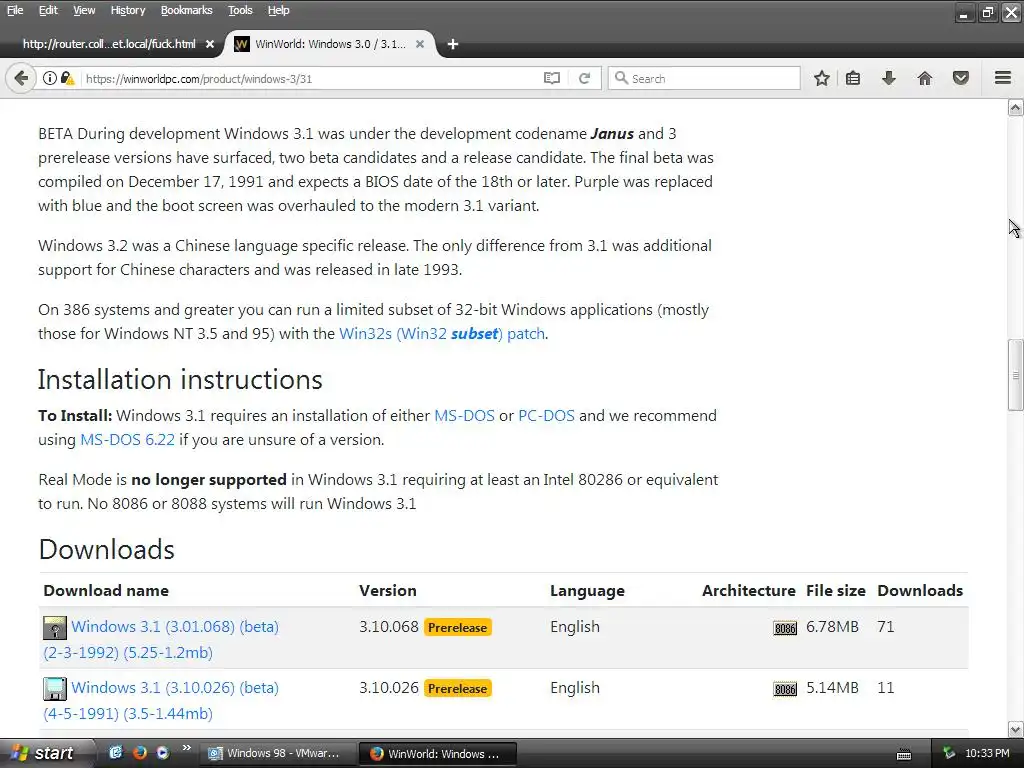The height and width of the screenshot is (768, 1024).
Task: Open a new tab with plus button
Action: click(x=453, y=44)
